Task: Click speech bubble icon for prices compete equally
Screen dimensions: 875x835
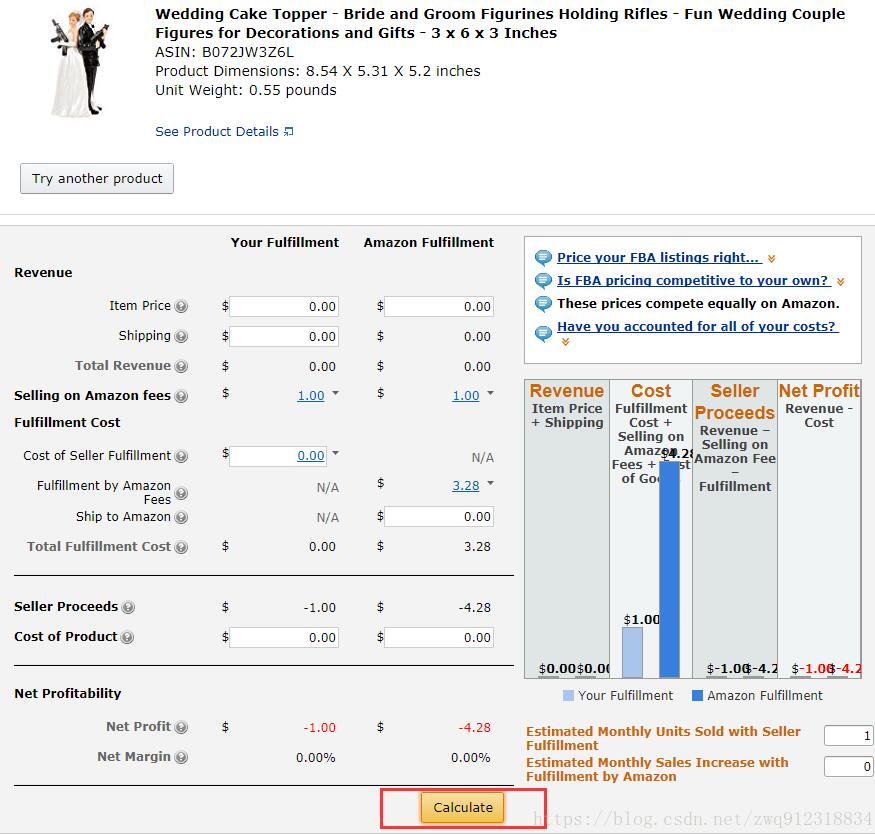Action: pos(543,304)
